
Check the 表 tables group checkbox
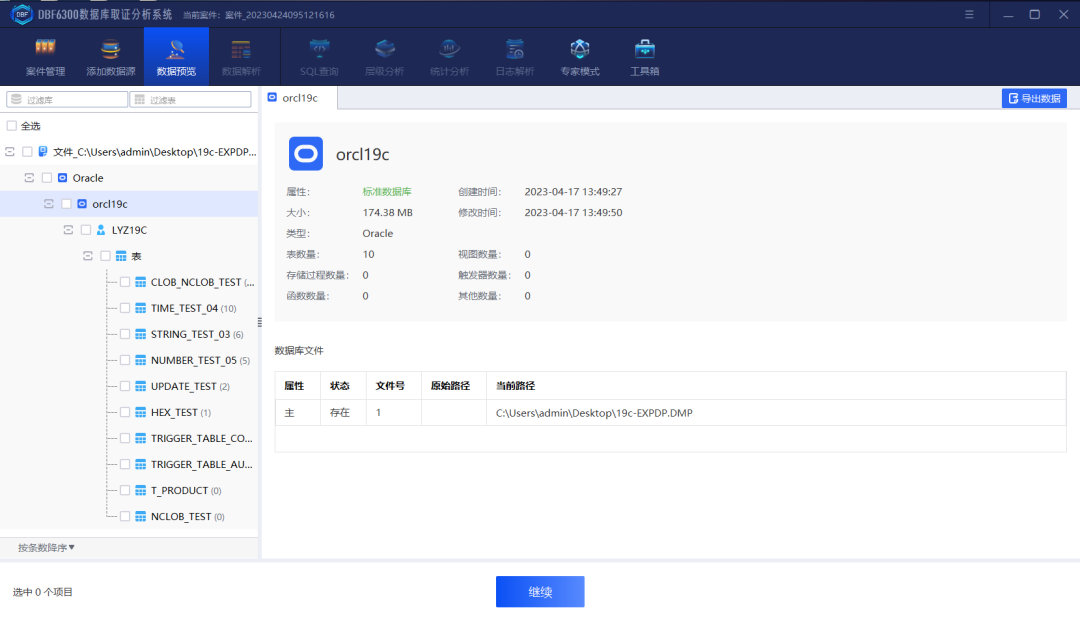click(x=105, y=256)
